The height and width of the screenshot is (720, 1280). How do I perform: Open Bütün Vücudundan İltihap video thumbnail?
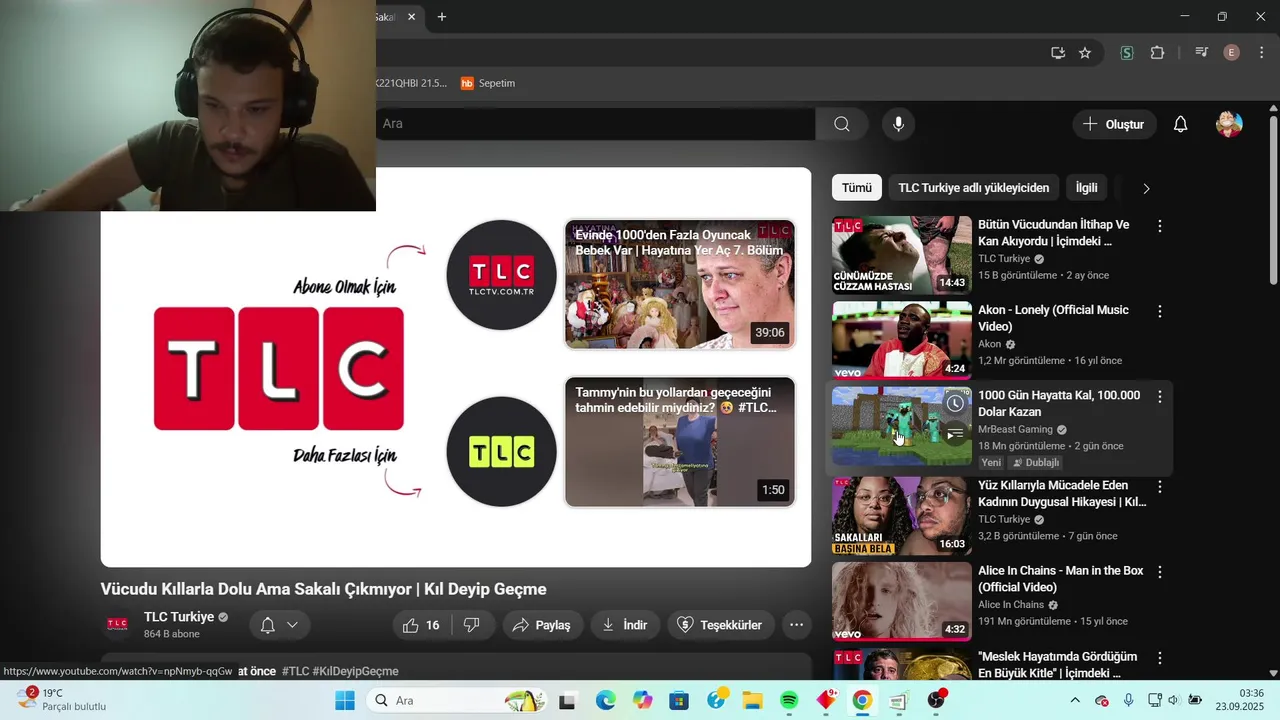tap(902, 255)
